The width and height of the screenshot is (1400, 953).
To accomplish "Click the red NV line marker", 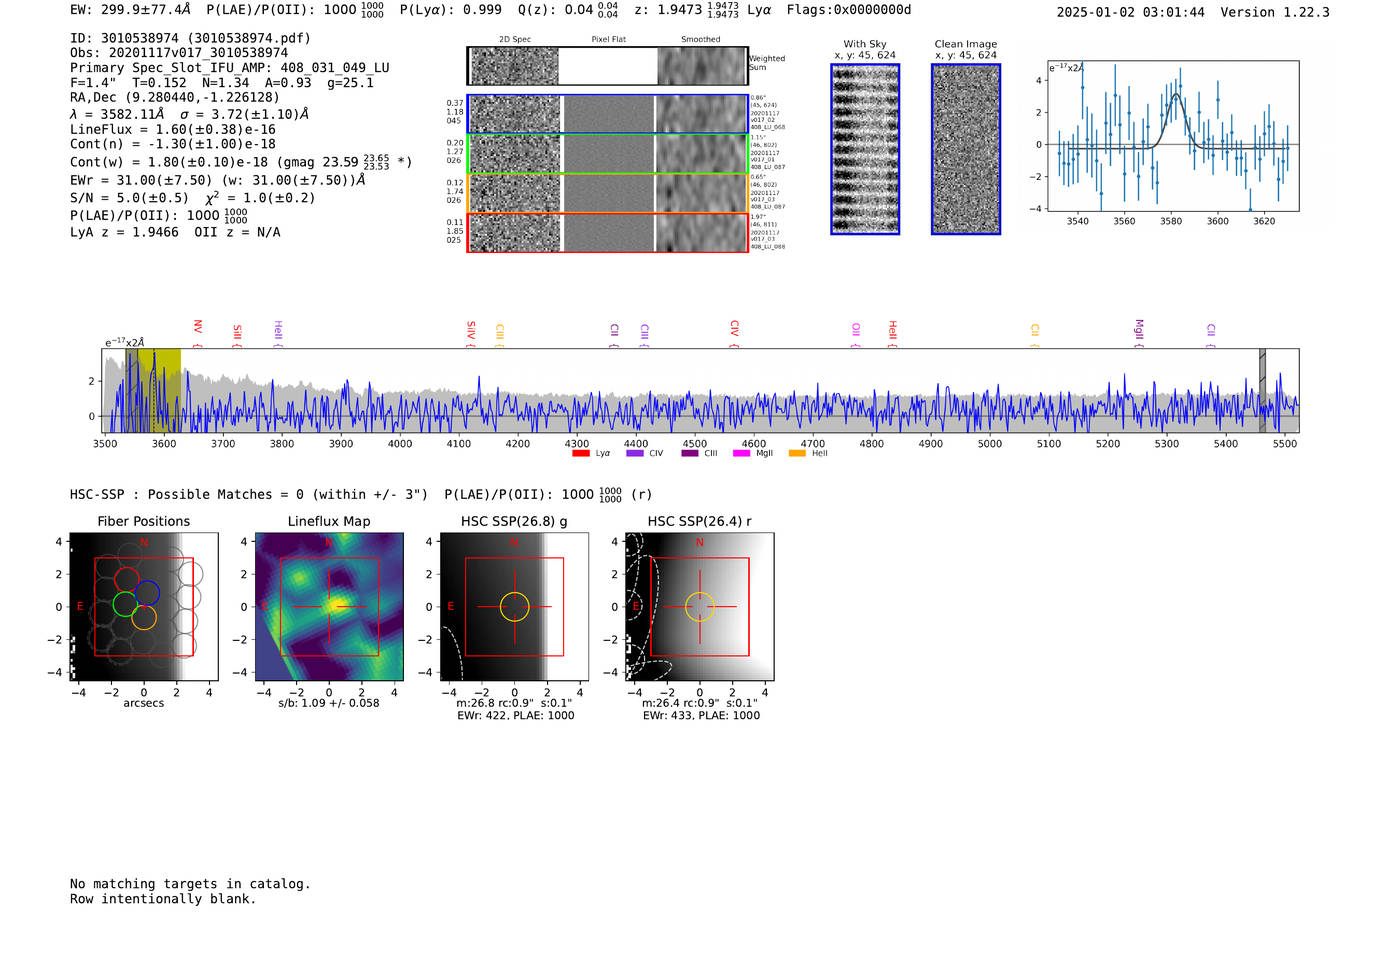I will (x=198, y=333).
